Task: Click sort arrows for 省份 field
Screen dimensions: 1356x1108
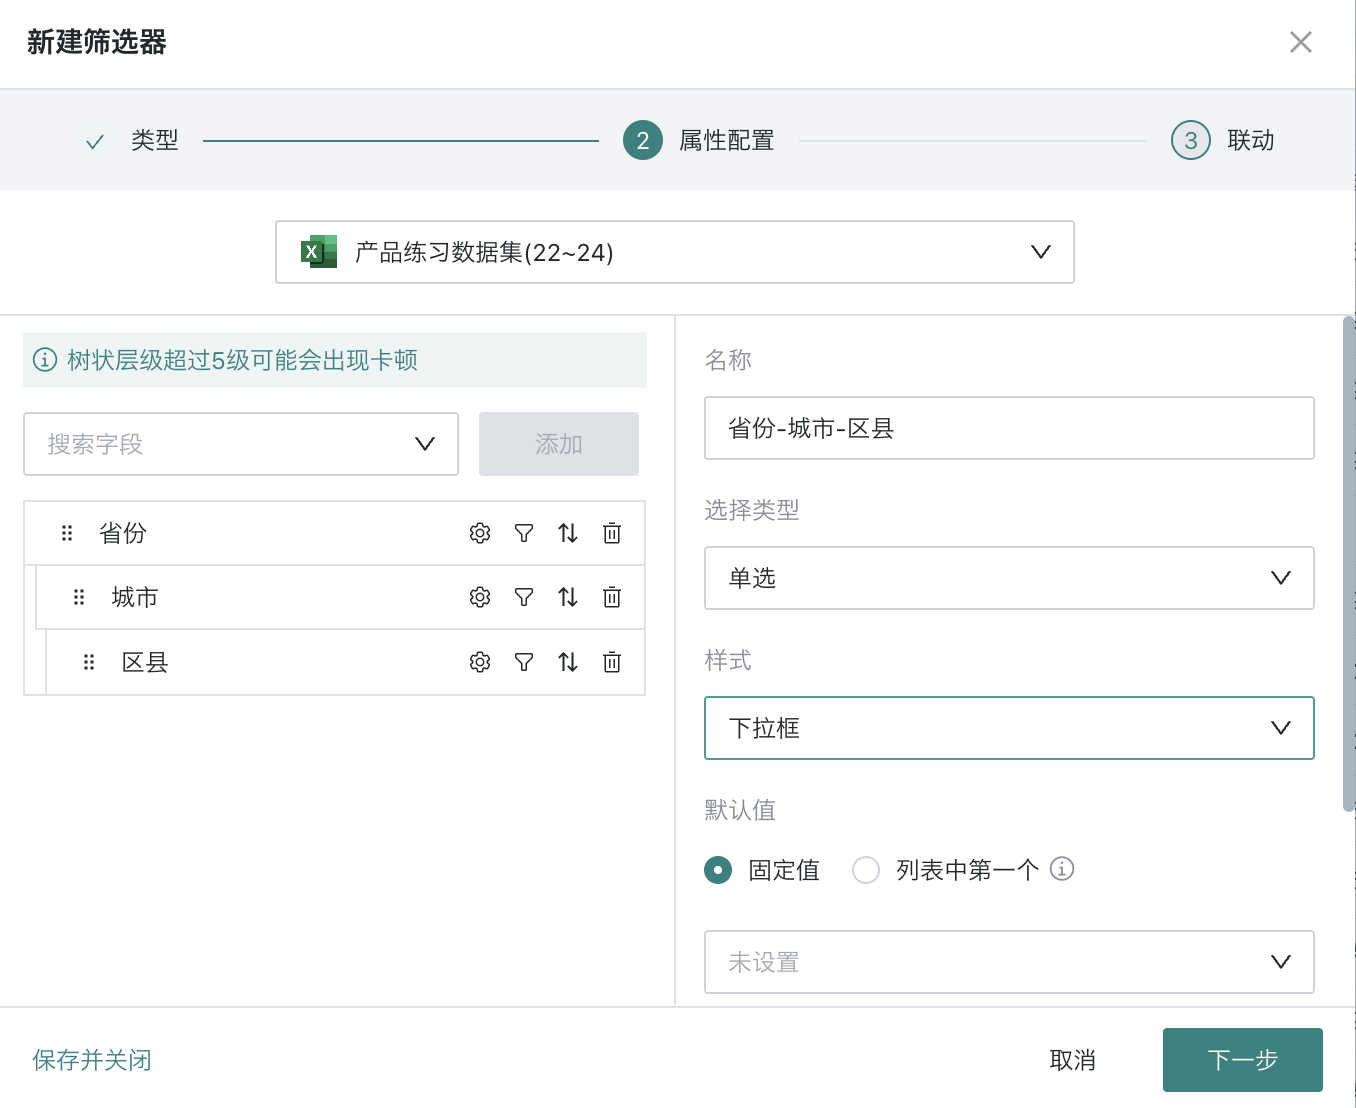Action: pos(568,533)
